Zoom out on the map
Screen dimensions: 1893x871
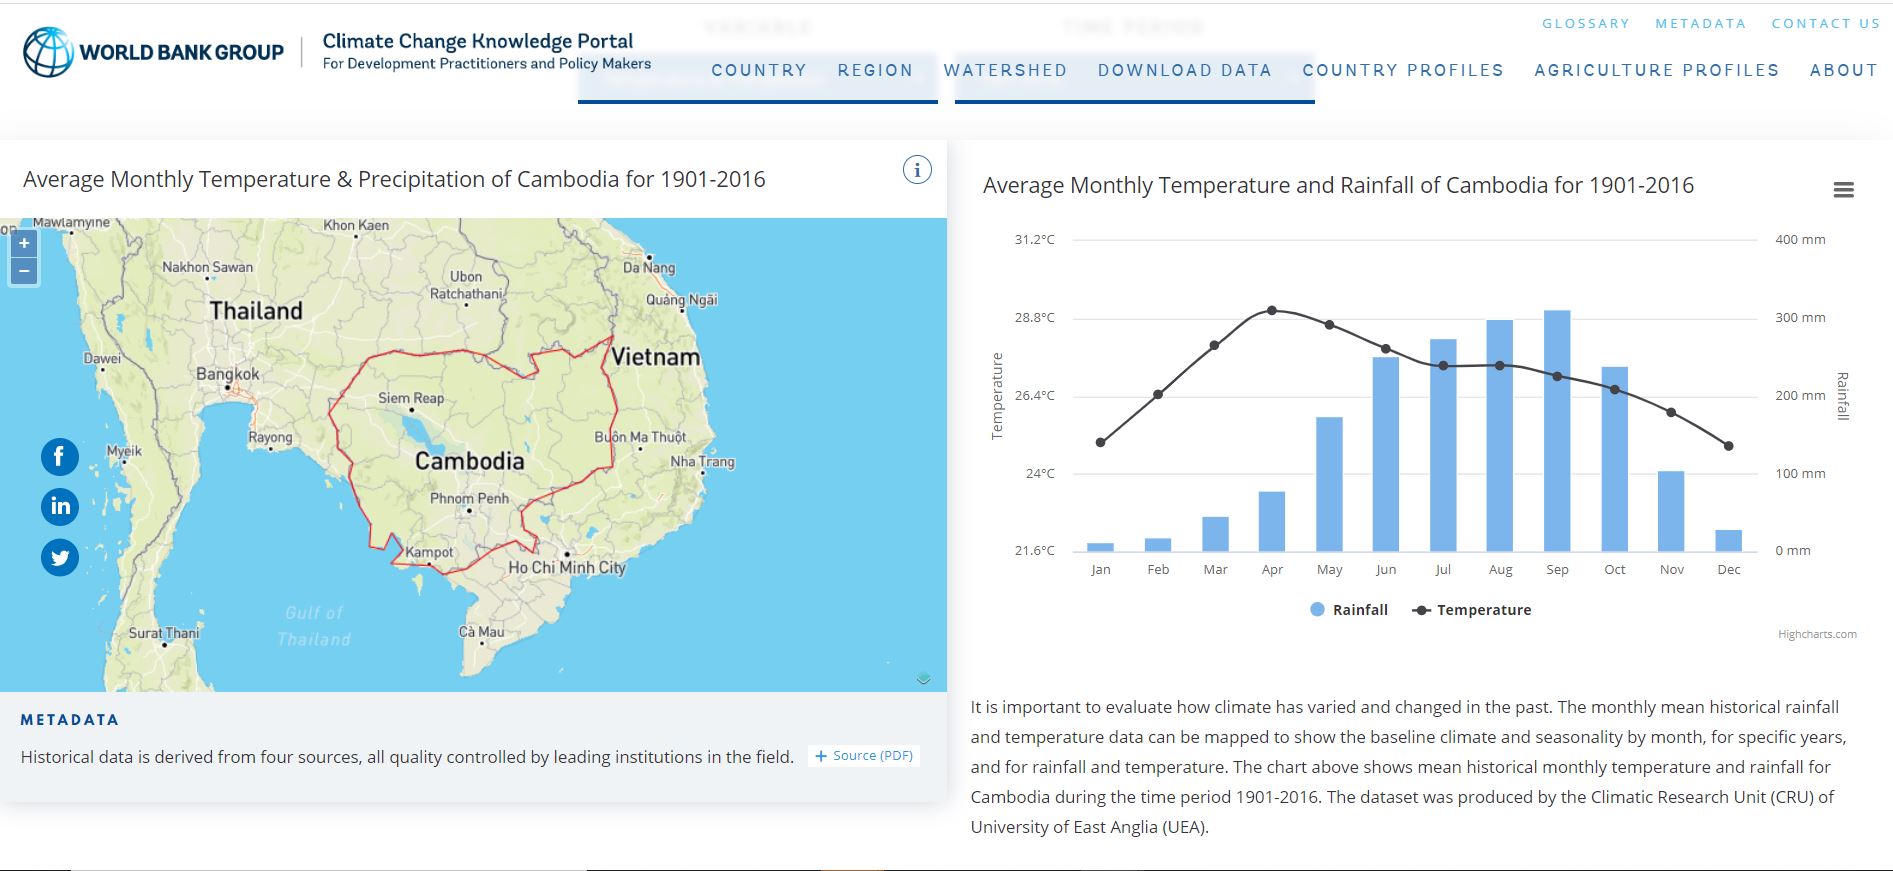pos(24,271)
